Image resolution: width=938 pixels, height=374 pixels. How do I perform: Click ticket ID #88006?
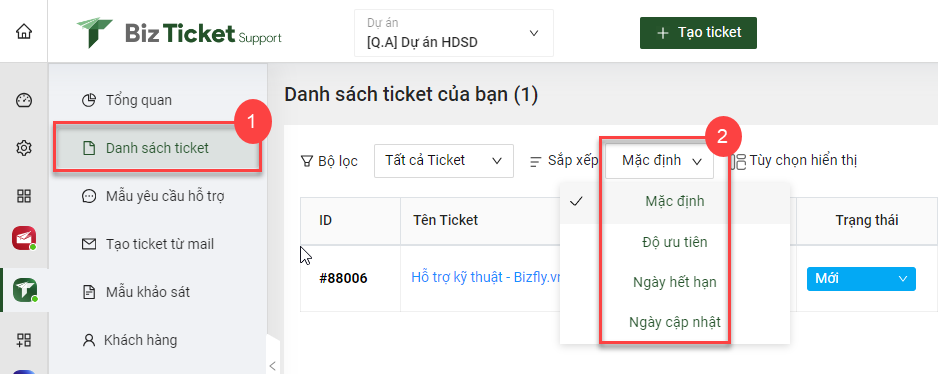coord(343,278)
